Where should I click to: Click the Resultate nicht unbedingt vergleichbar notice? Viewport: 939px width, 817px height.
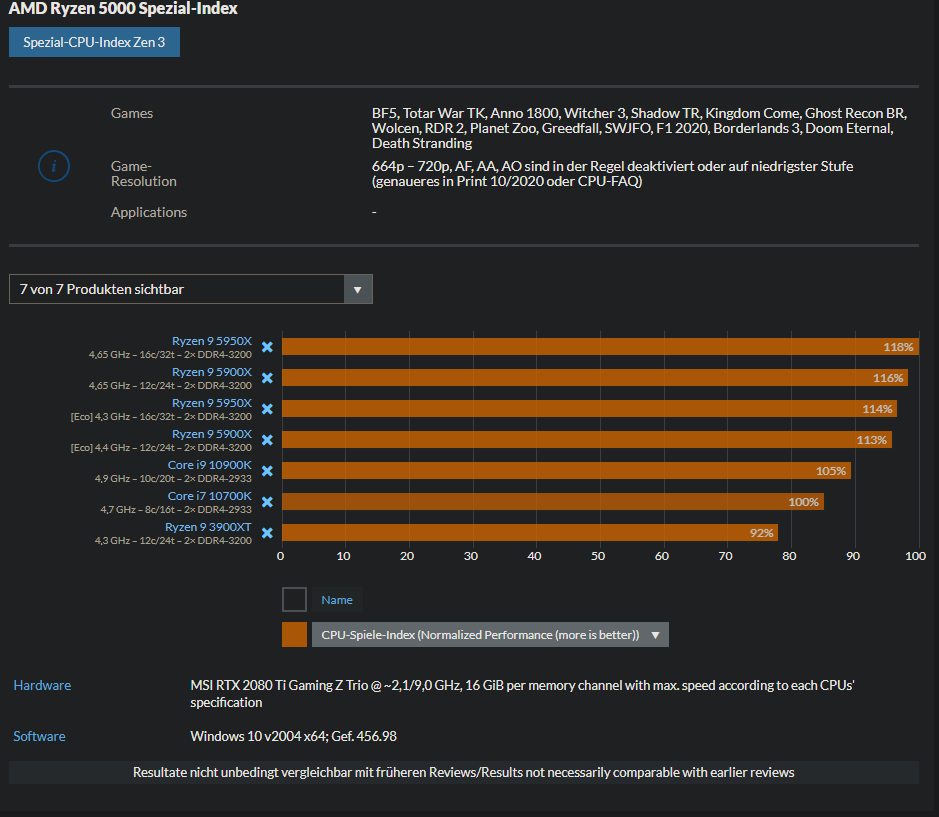pyautogui.click(x=464, y=773)
